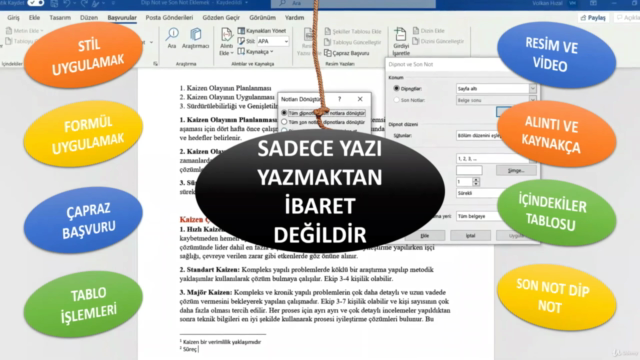
Task: Launch the Araştırmacı researcher tool
Action: pos(195,38)
